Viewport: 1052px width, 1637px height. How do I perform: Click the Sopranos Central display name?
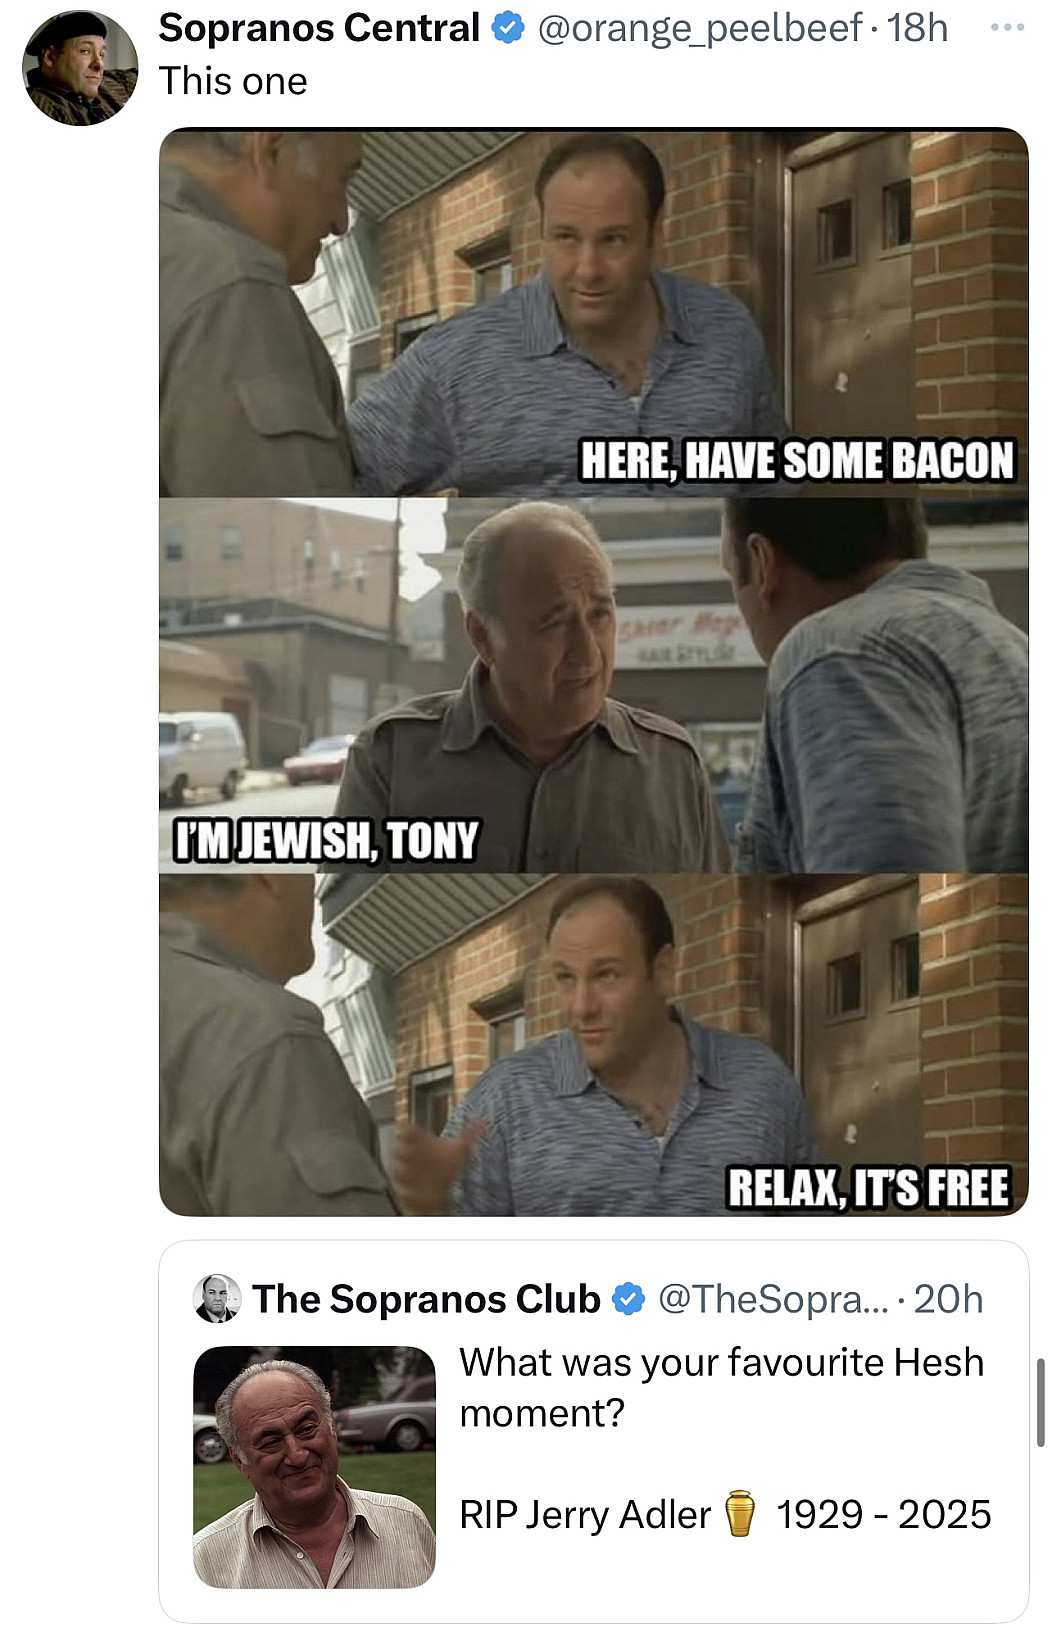pos(319,29)
